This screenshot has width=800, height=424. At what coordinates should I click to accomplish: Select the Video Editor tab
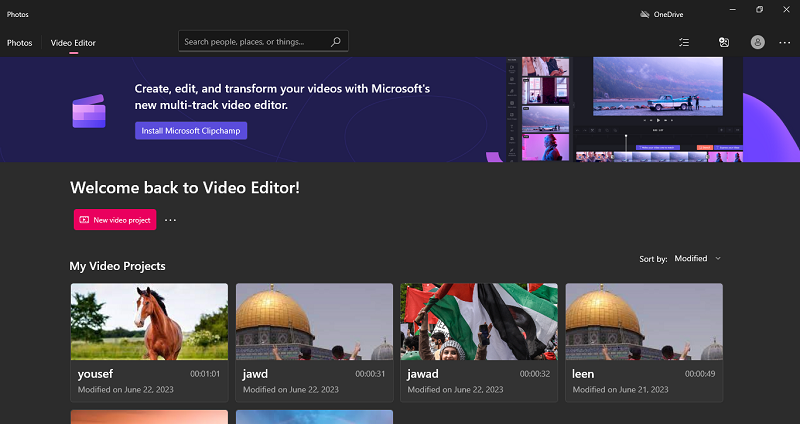click(73, 43)
